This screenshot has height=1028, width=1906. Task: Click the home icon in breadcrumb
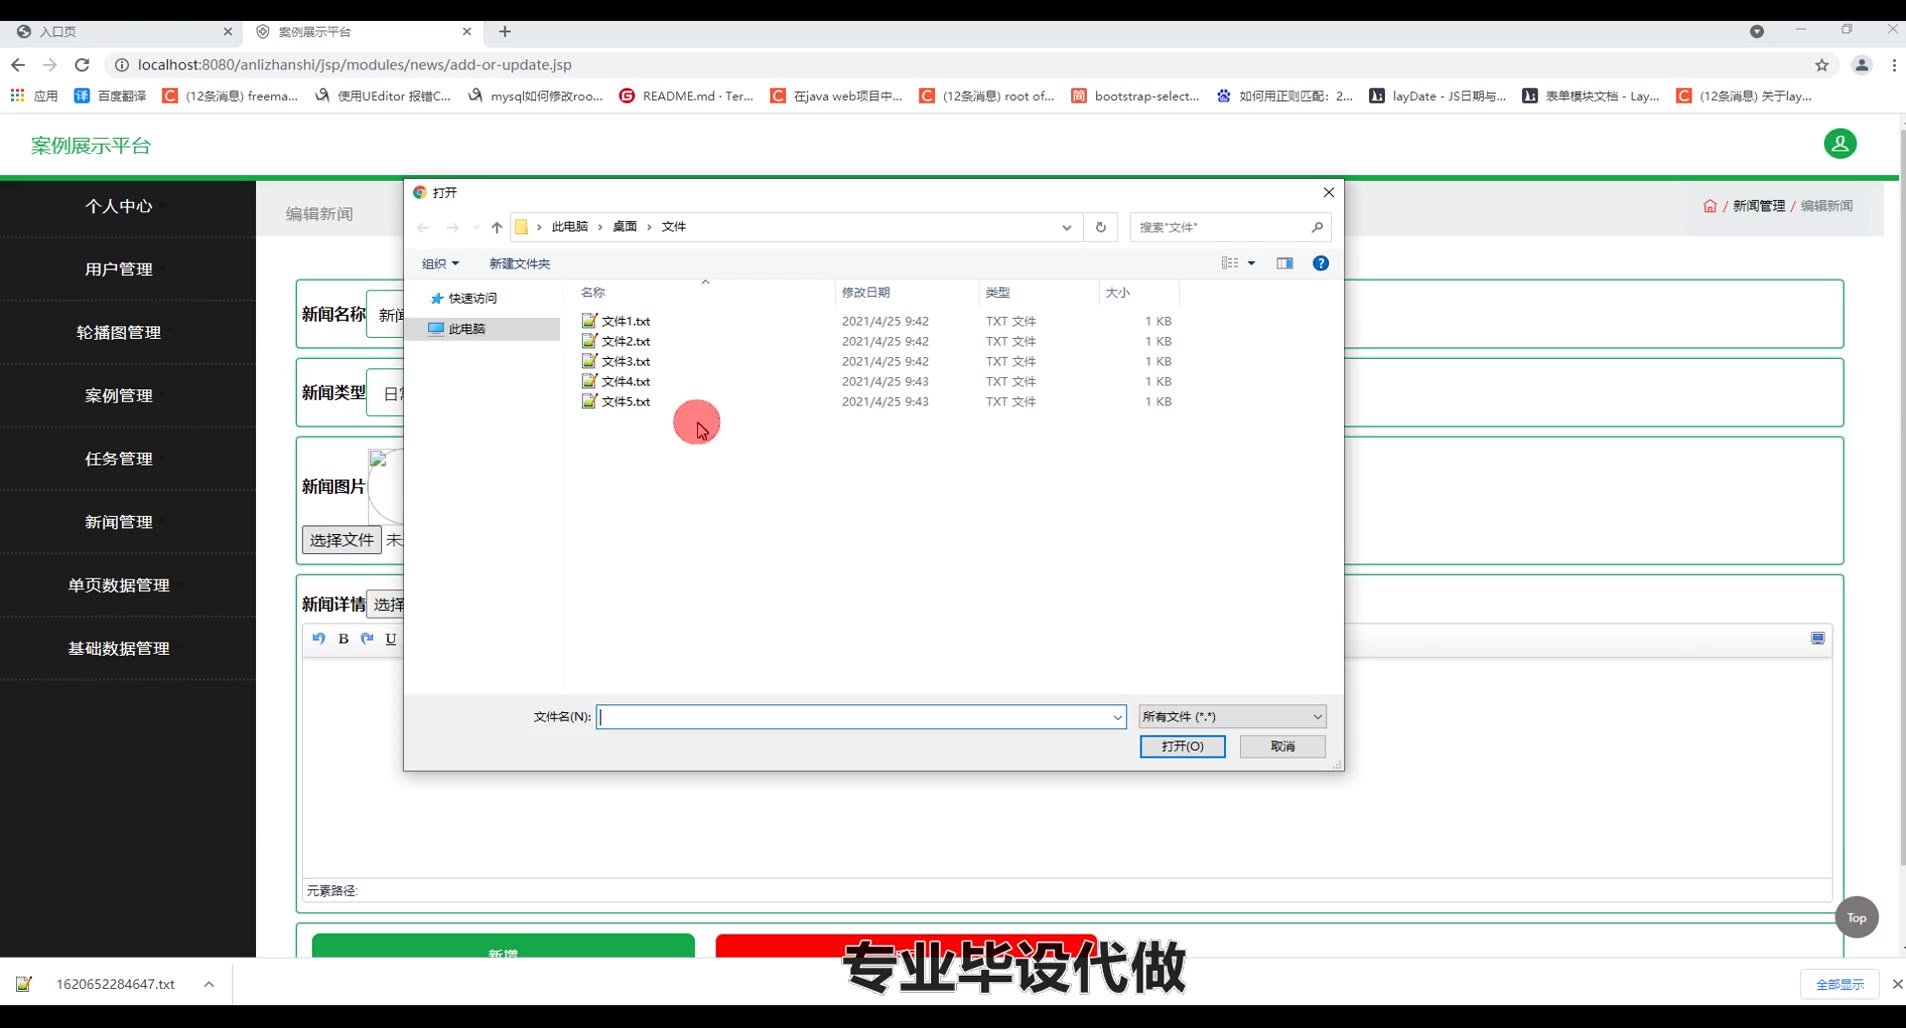click(1710, 206)
